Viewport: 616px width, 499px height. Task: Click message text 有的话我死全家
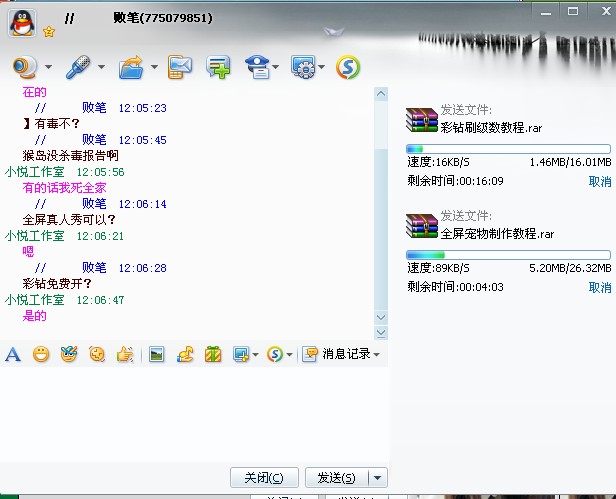(64, 188)
